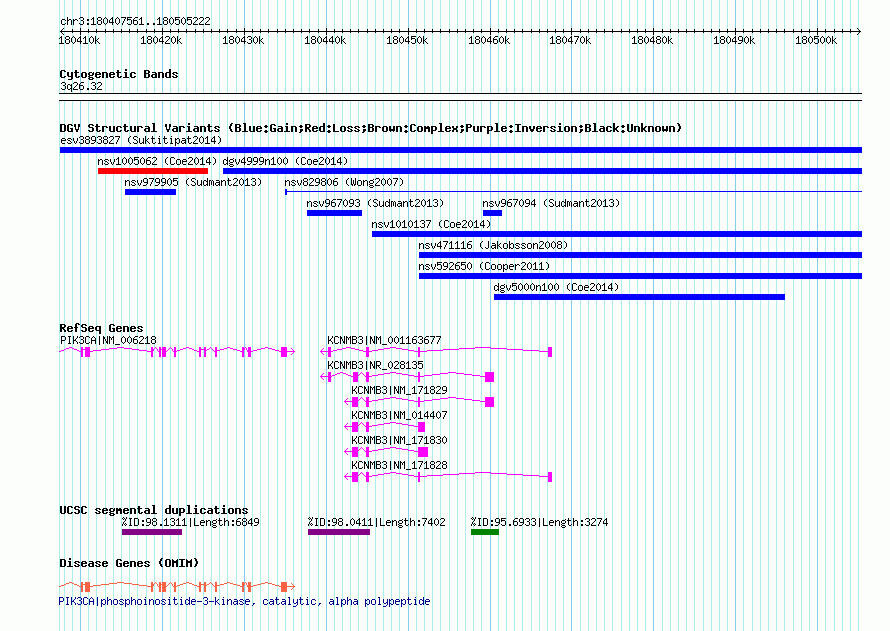Select Disease Genes (OMIM) heading

129,563
